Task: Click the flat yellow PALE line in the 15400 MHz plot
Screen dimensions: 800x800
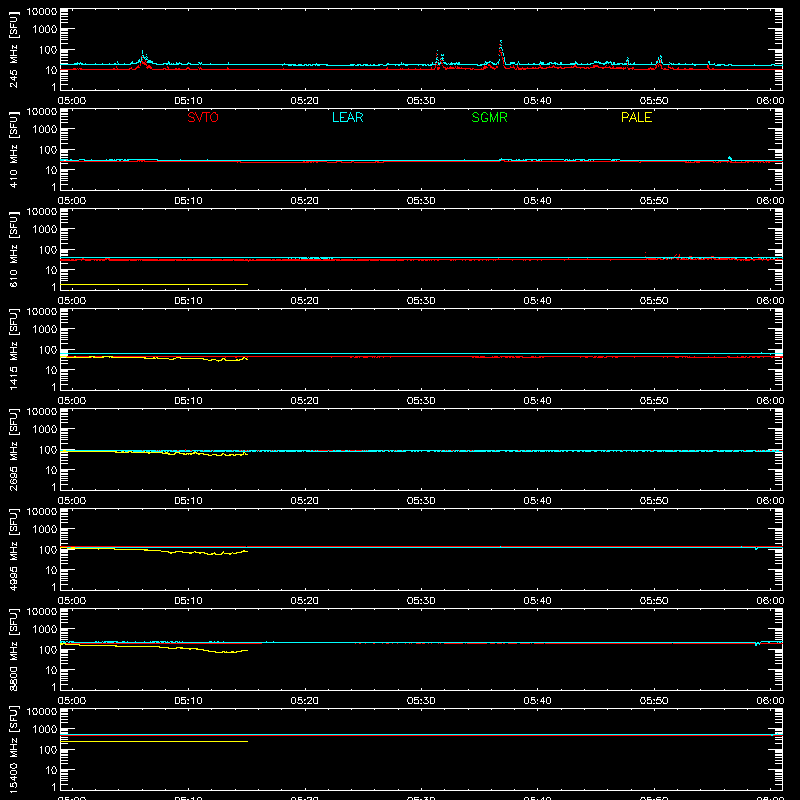Action: [x=154, y=741]
